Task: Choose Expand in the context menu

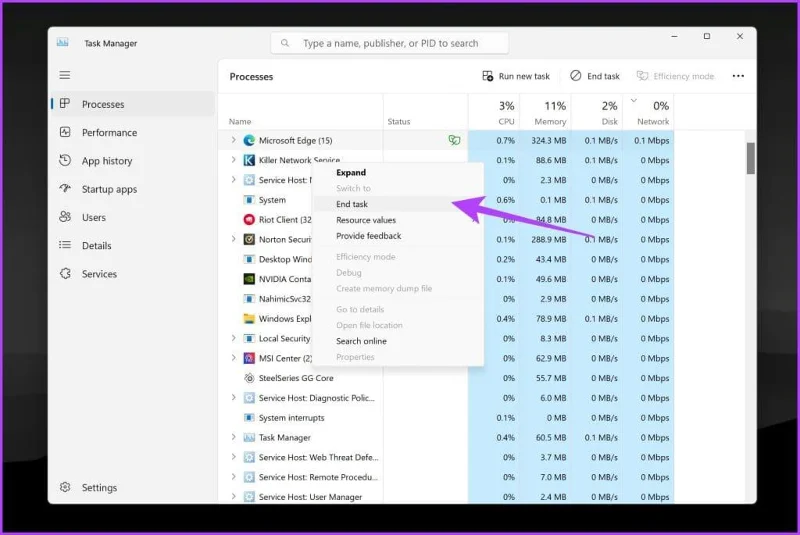Action: [398, 172]
